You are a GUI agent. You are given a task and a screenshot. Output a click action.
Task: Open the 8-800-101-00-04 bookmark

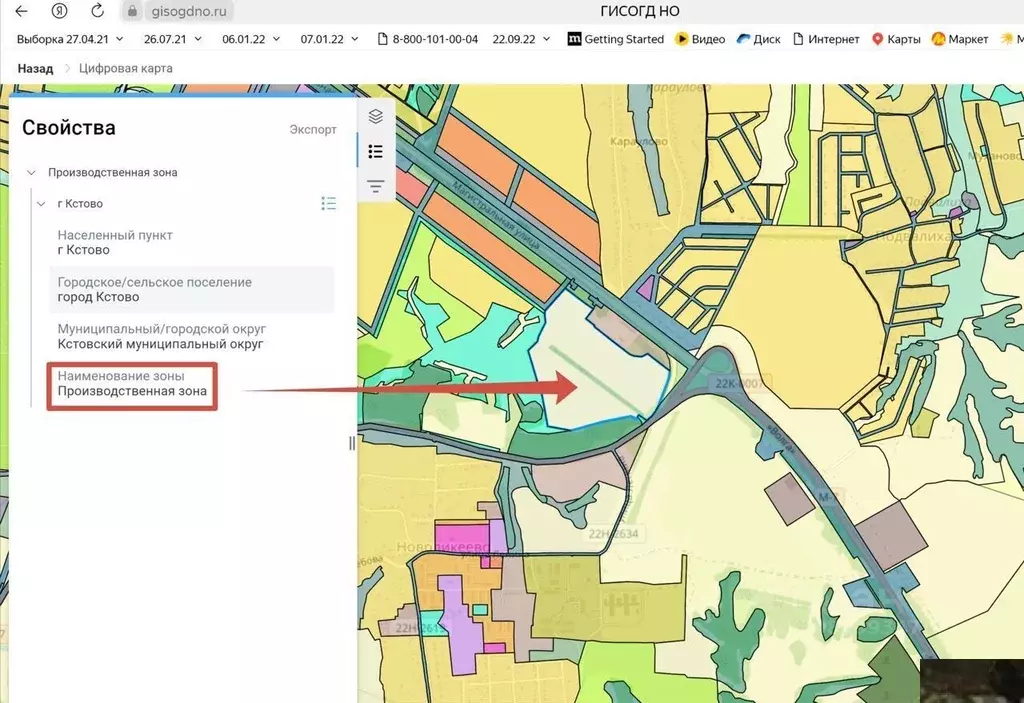(x=428, y=39)
